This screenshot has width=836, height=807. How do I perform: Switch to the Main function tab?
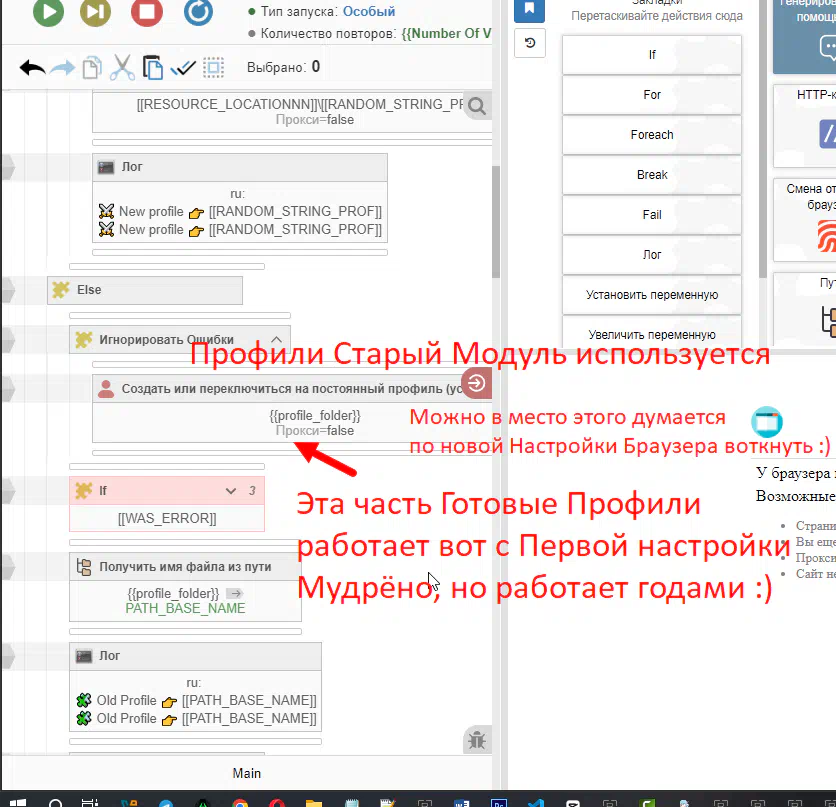tap(247, 773)
